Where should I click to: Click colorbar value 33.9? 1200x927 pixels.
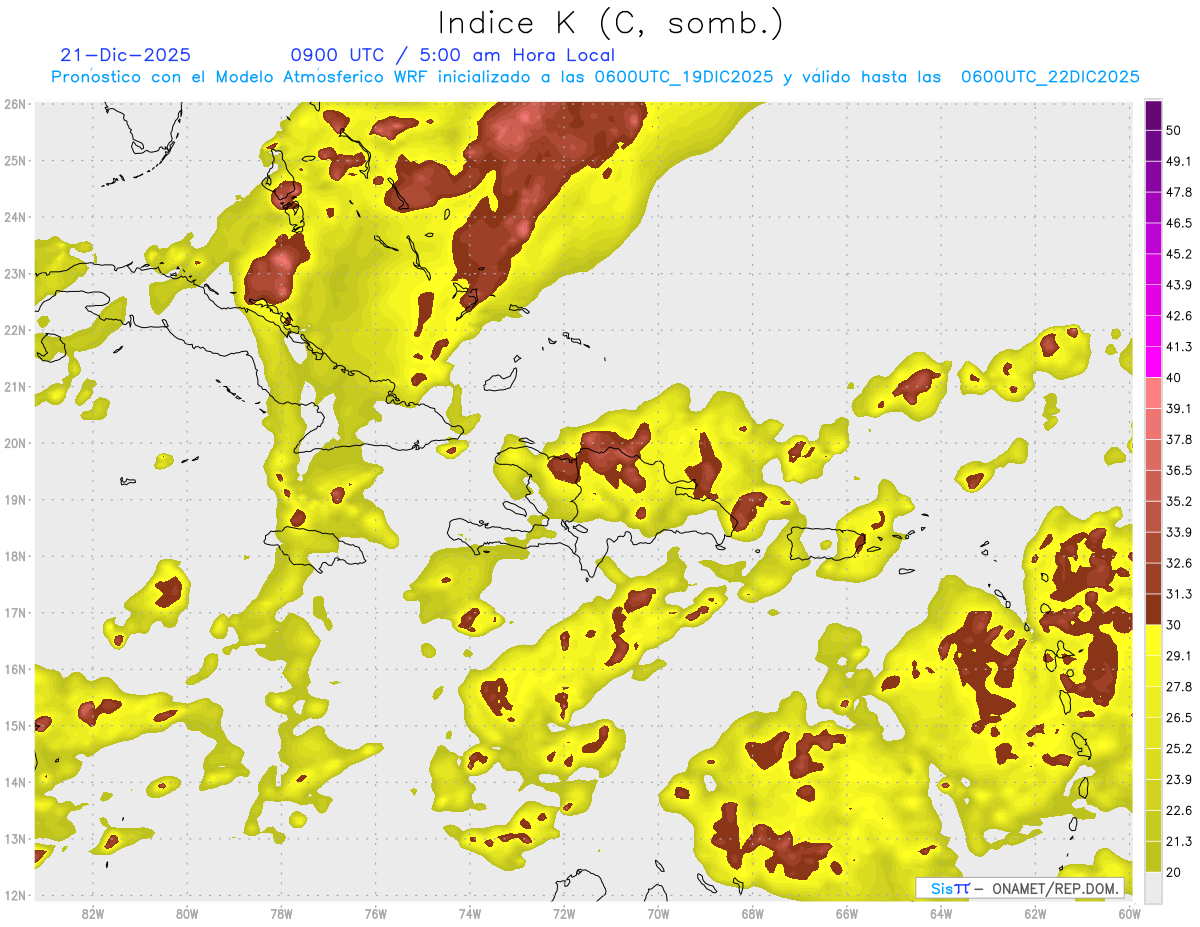pyautogui.click(x=1178, y=532)
